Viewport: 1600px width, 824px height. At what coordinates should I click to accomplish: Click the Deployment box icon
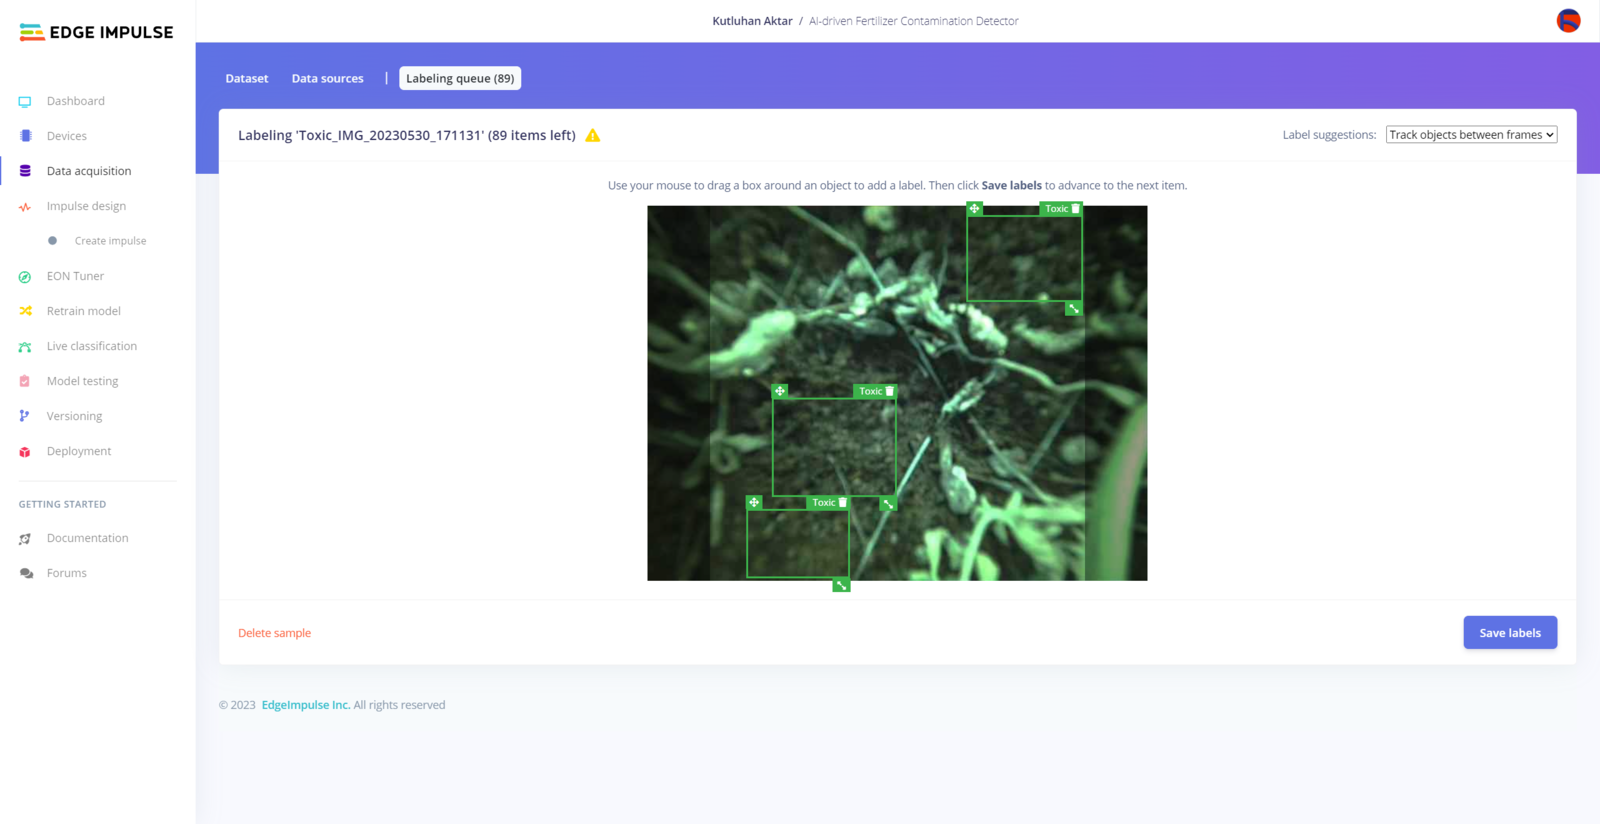25,452
